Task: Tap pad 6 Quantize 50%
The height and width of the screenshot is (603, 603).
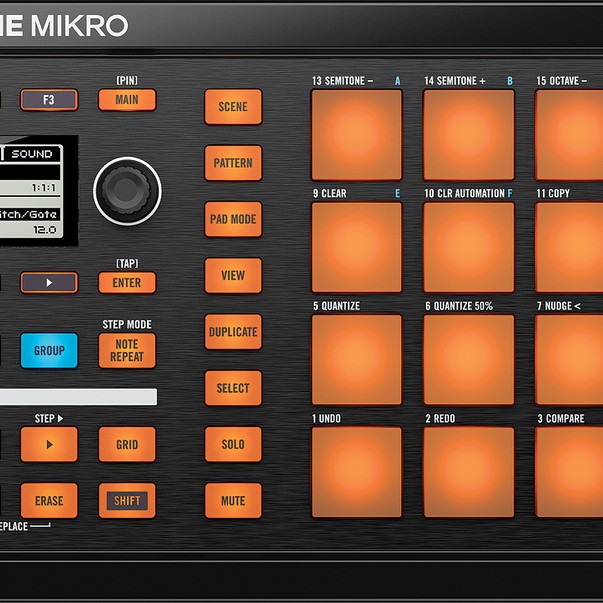Action: coord(469,360)
